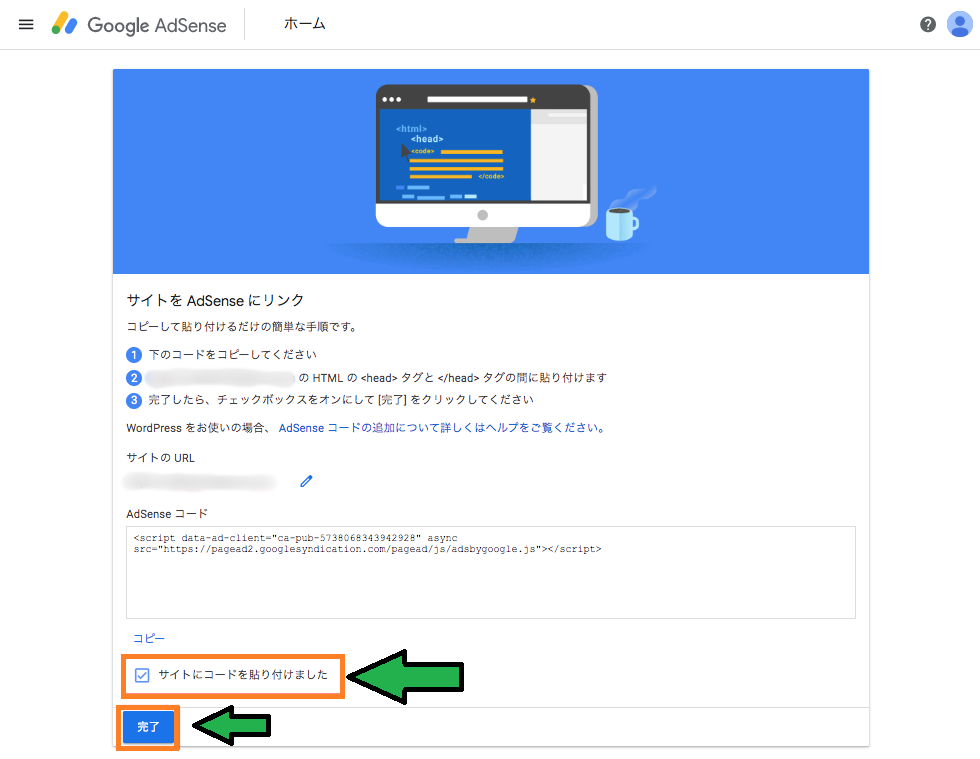
Task: Click the AdSense コード label
Action: point(167,514)
